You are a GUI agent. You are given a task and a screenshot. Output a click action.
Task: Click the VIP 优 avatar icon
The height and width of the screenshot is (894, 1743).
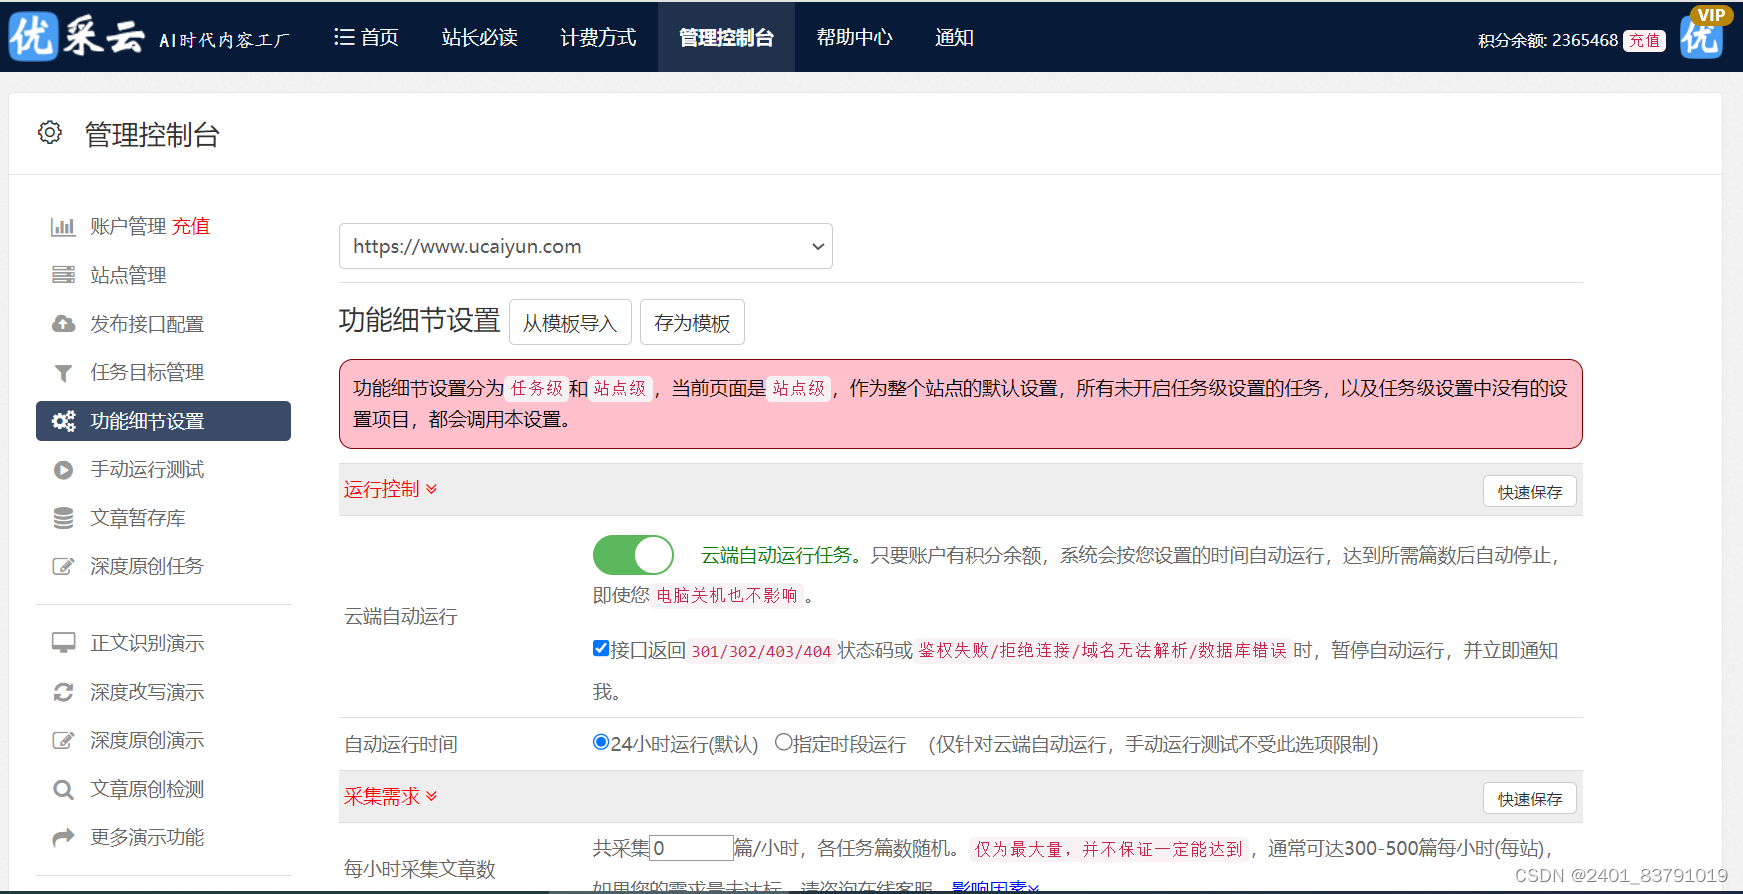click(x=1703, y=34)
